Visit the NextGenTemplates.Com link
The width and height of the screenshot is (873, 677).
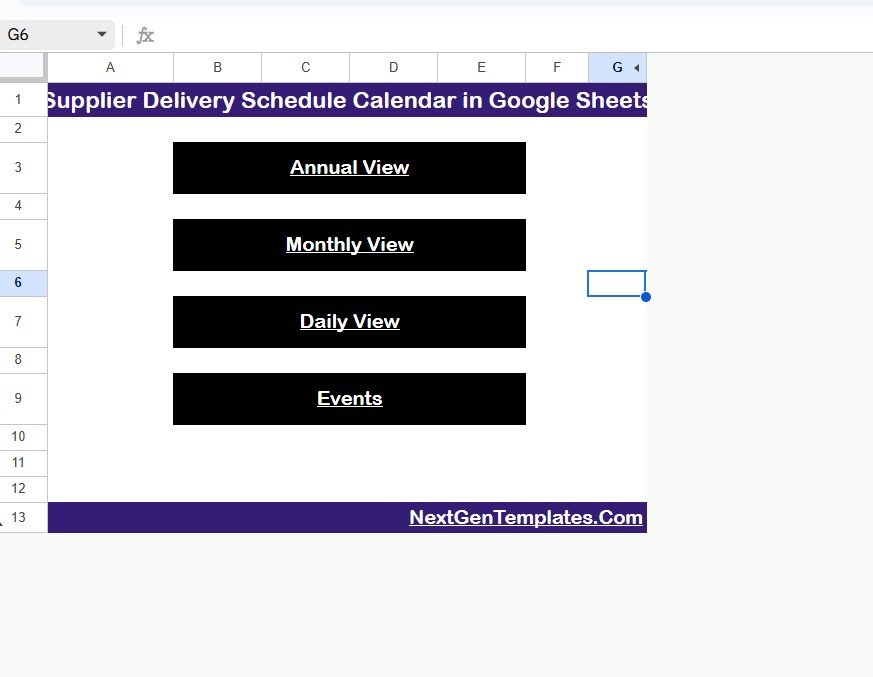click(525, 518)
